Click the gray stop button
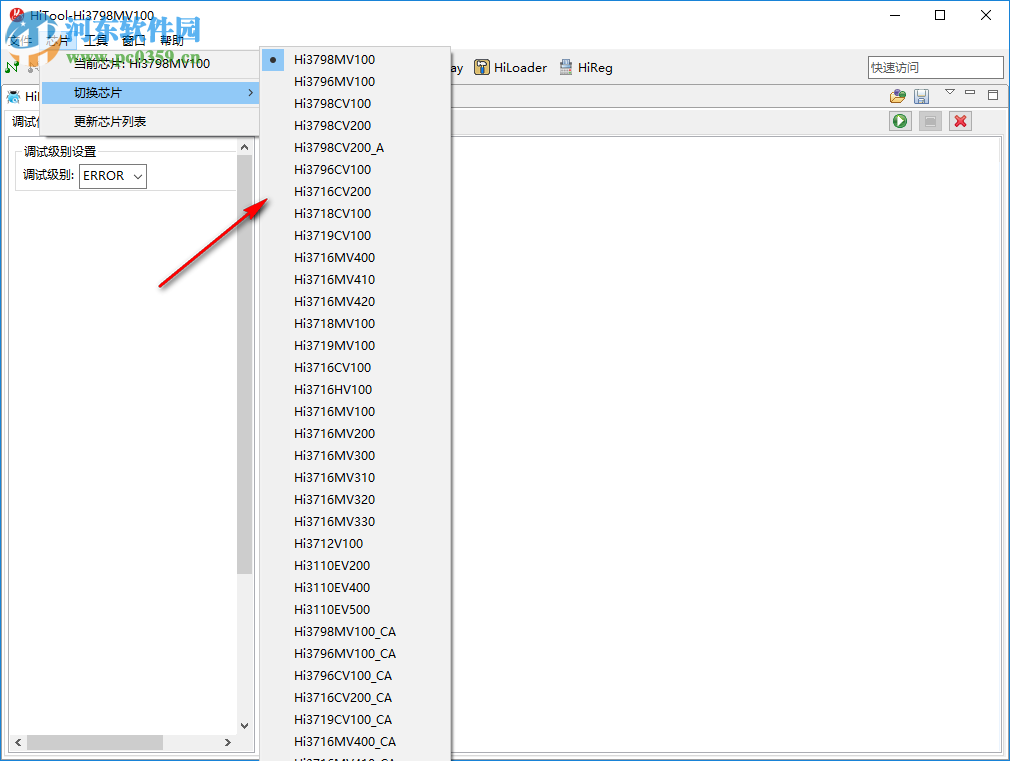 pyautogui.click(x=930, y=121)
